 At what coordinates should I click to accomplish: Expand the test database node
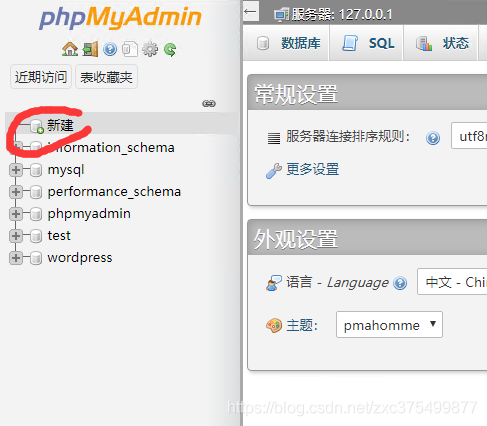[x=16, y=236]
